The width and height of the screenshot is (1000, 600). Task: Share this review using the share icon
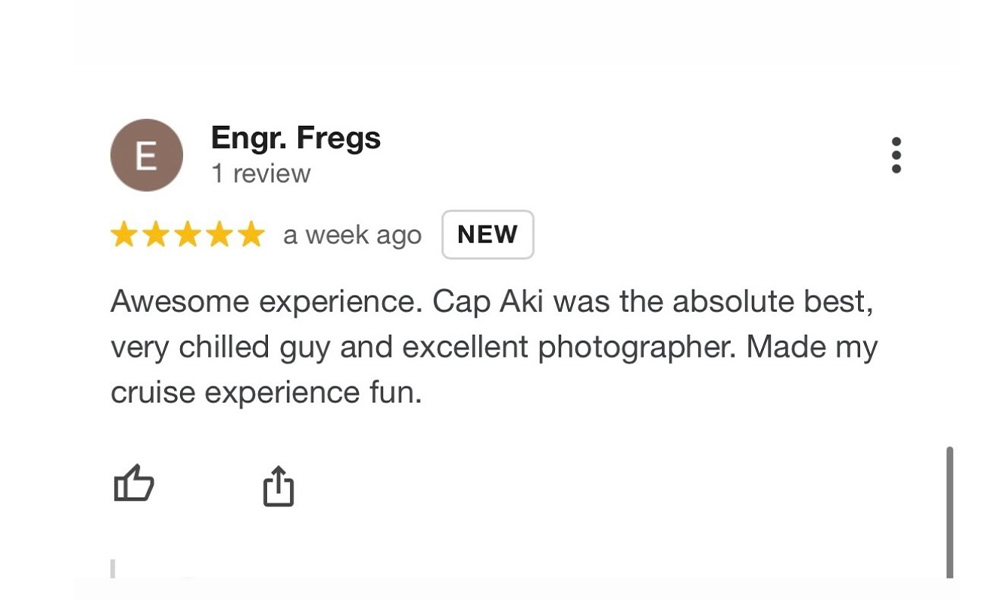278,486
